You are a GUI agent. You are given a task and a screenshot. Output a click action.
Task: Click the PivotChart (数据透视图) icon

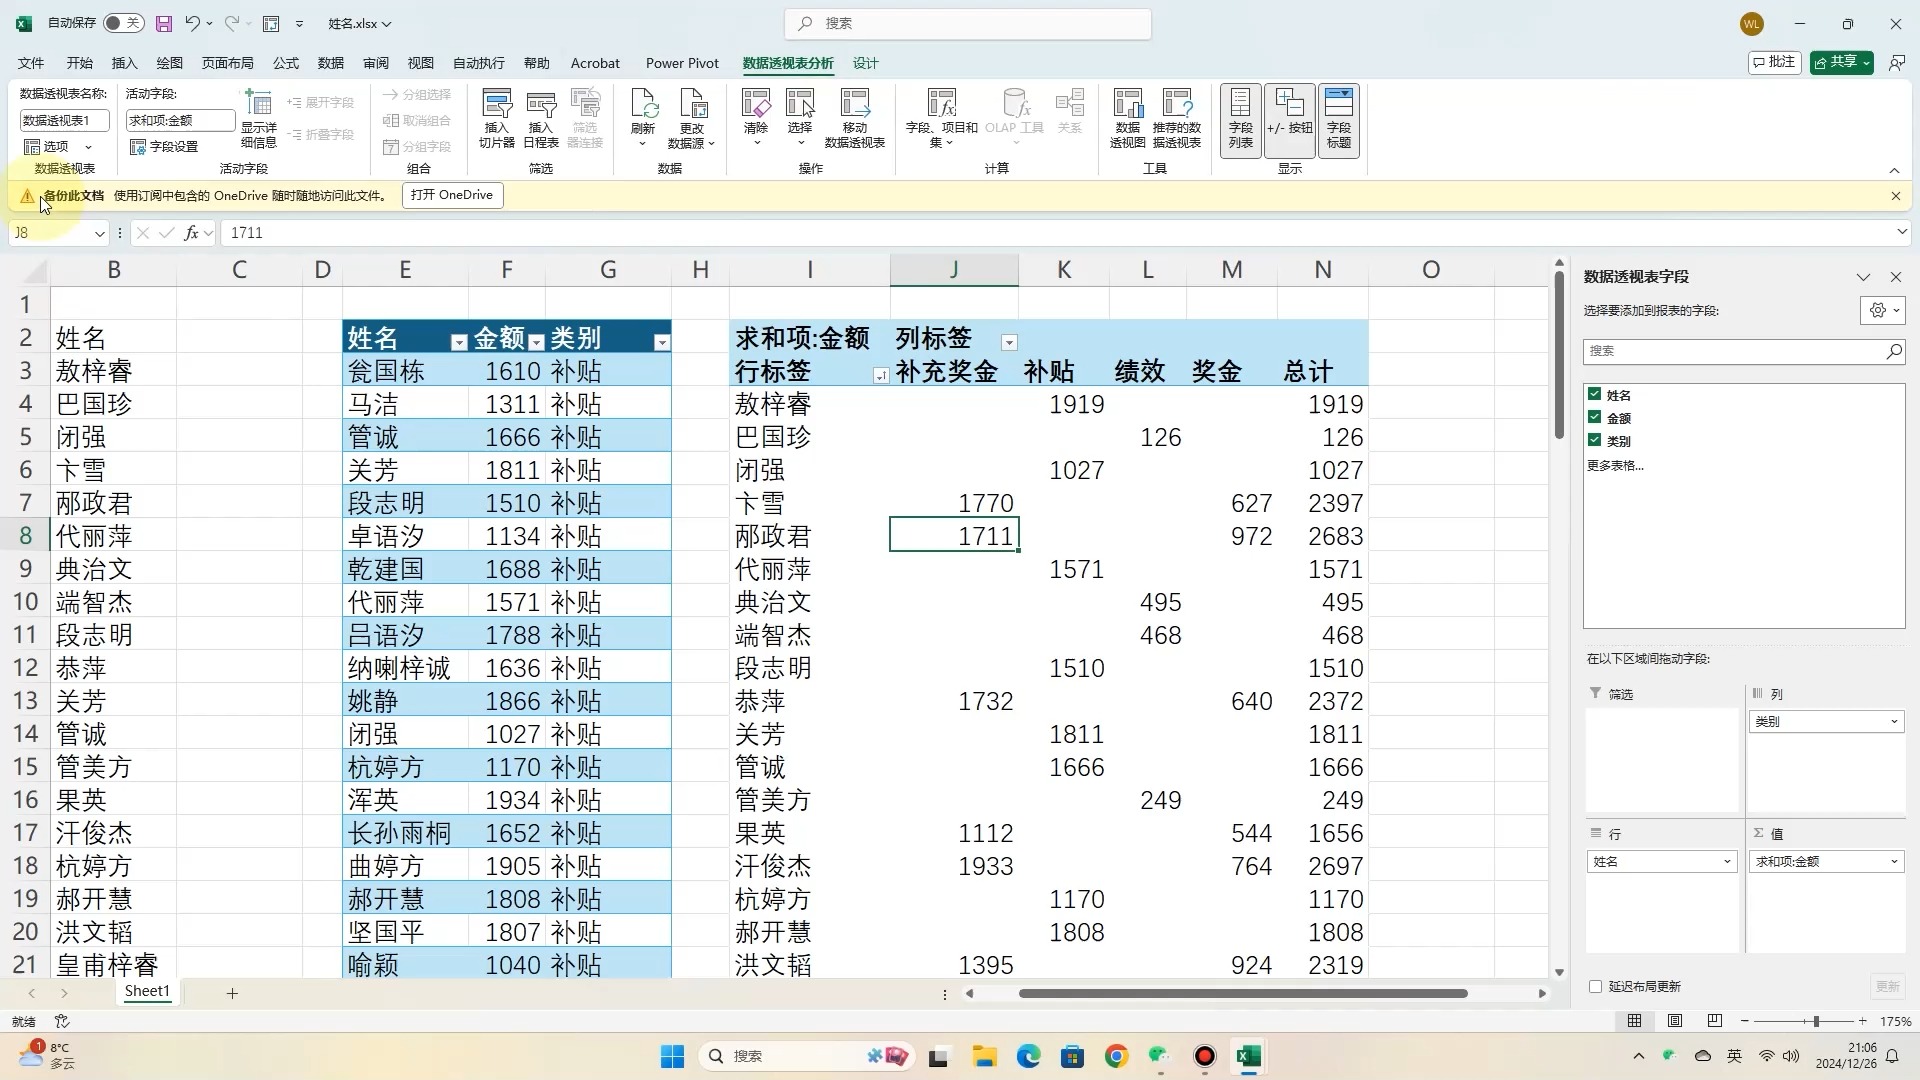[1127, 105]
